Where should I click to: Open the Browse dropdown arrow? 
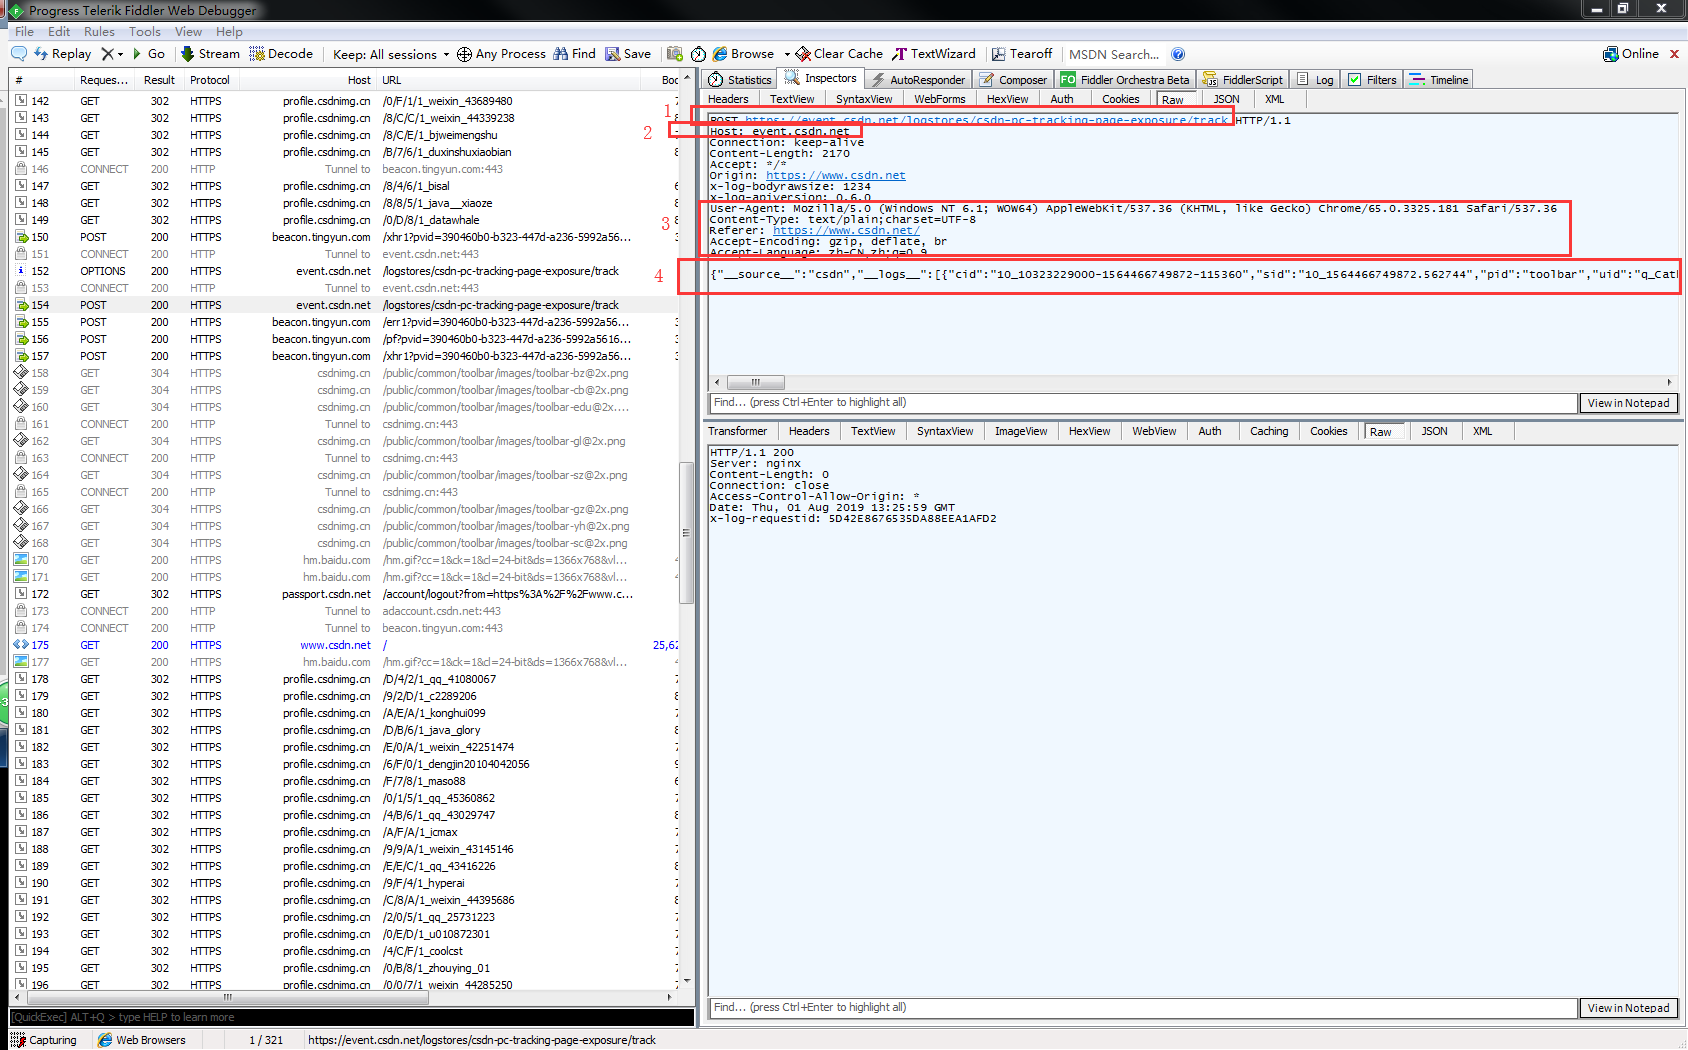(x=787, y=54)
